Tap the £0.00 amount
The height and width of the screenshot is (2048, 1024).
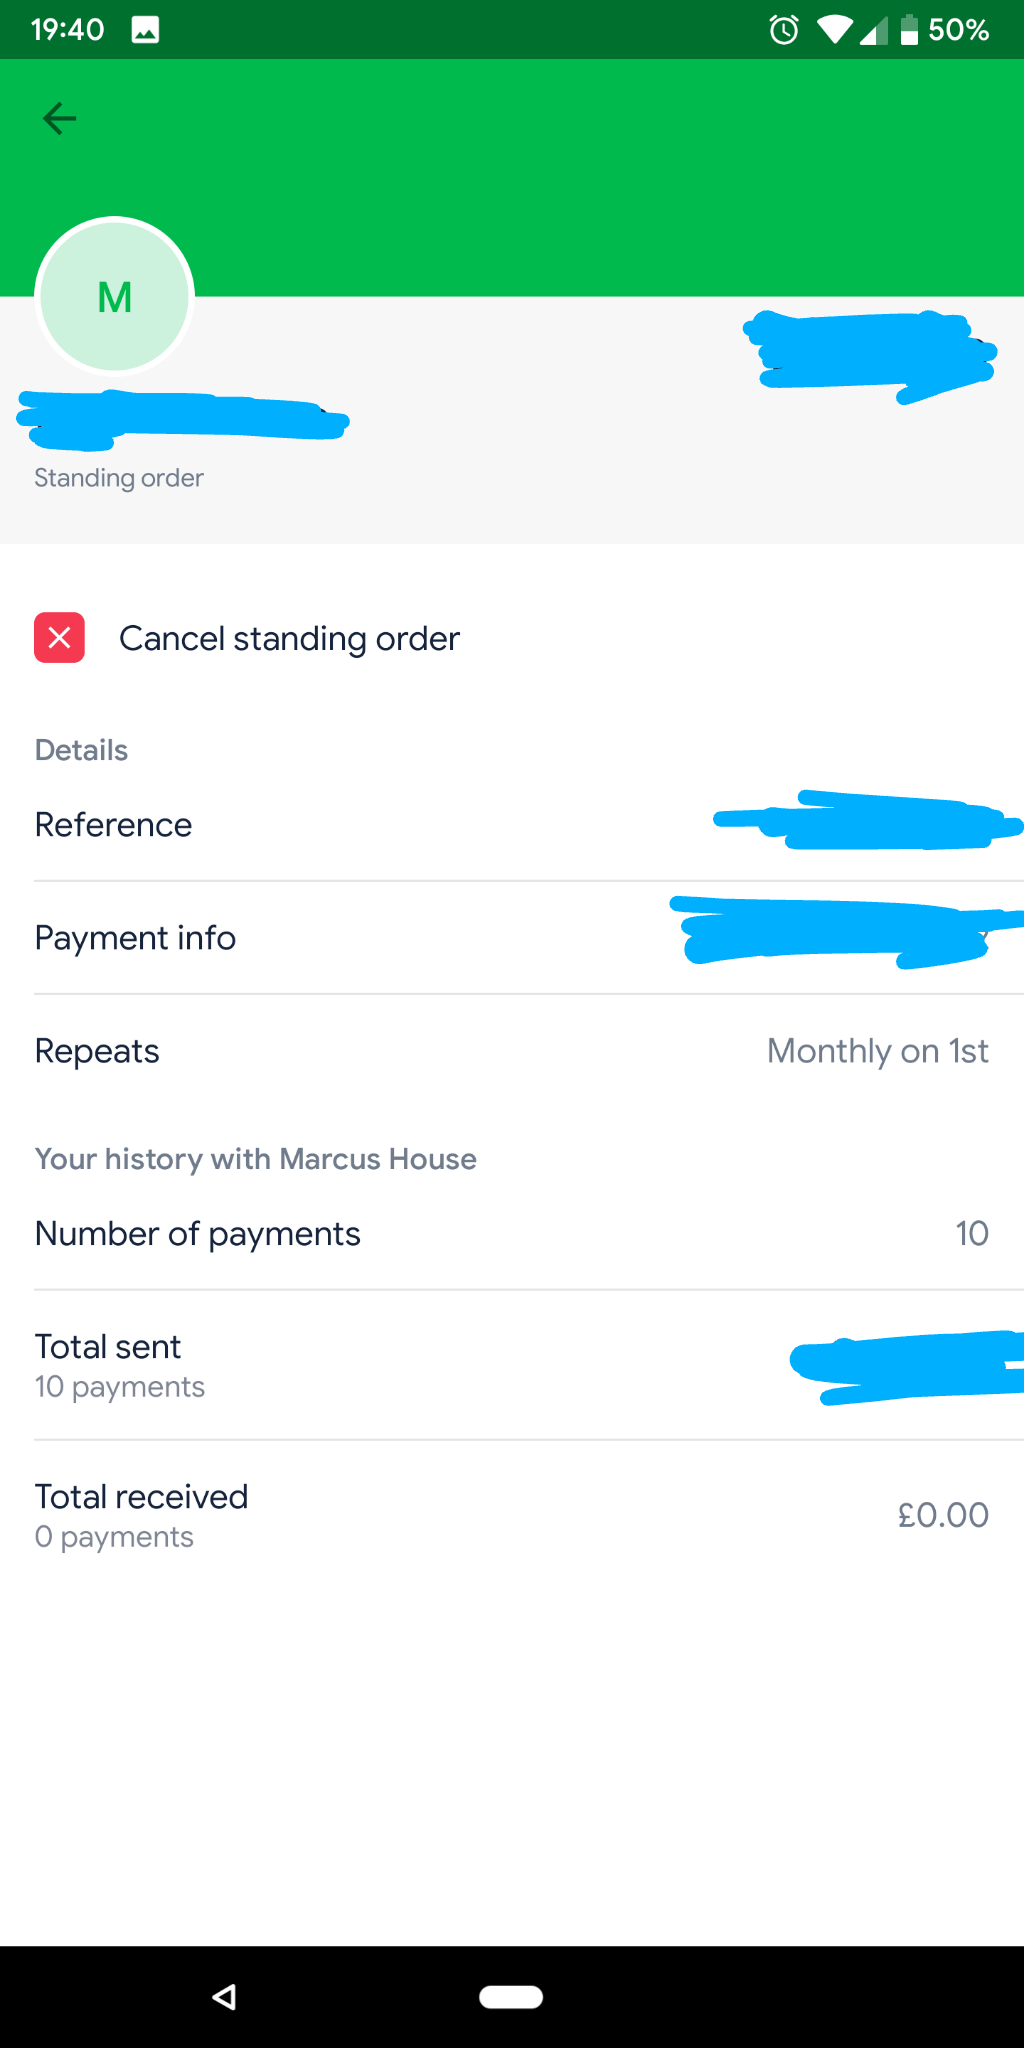[943, 1515]
